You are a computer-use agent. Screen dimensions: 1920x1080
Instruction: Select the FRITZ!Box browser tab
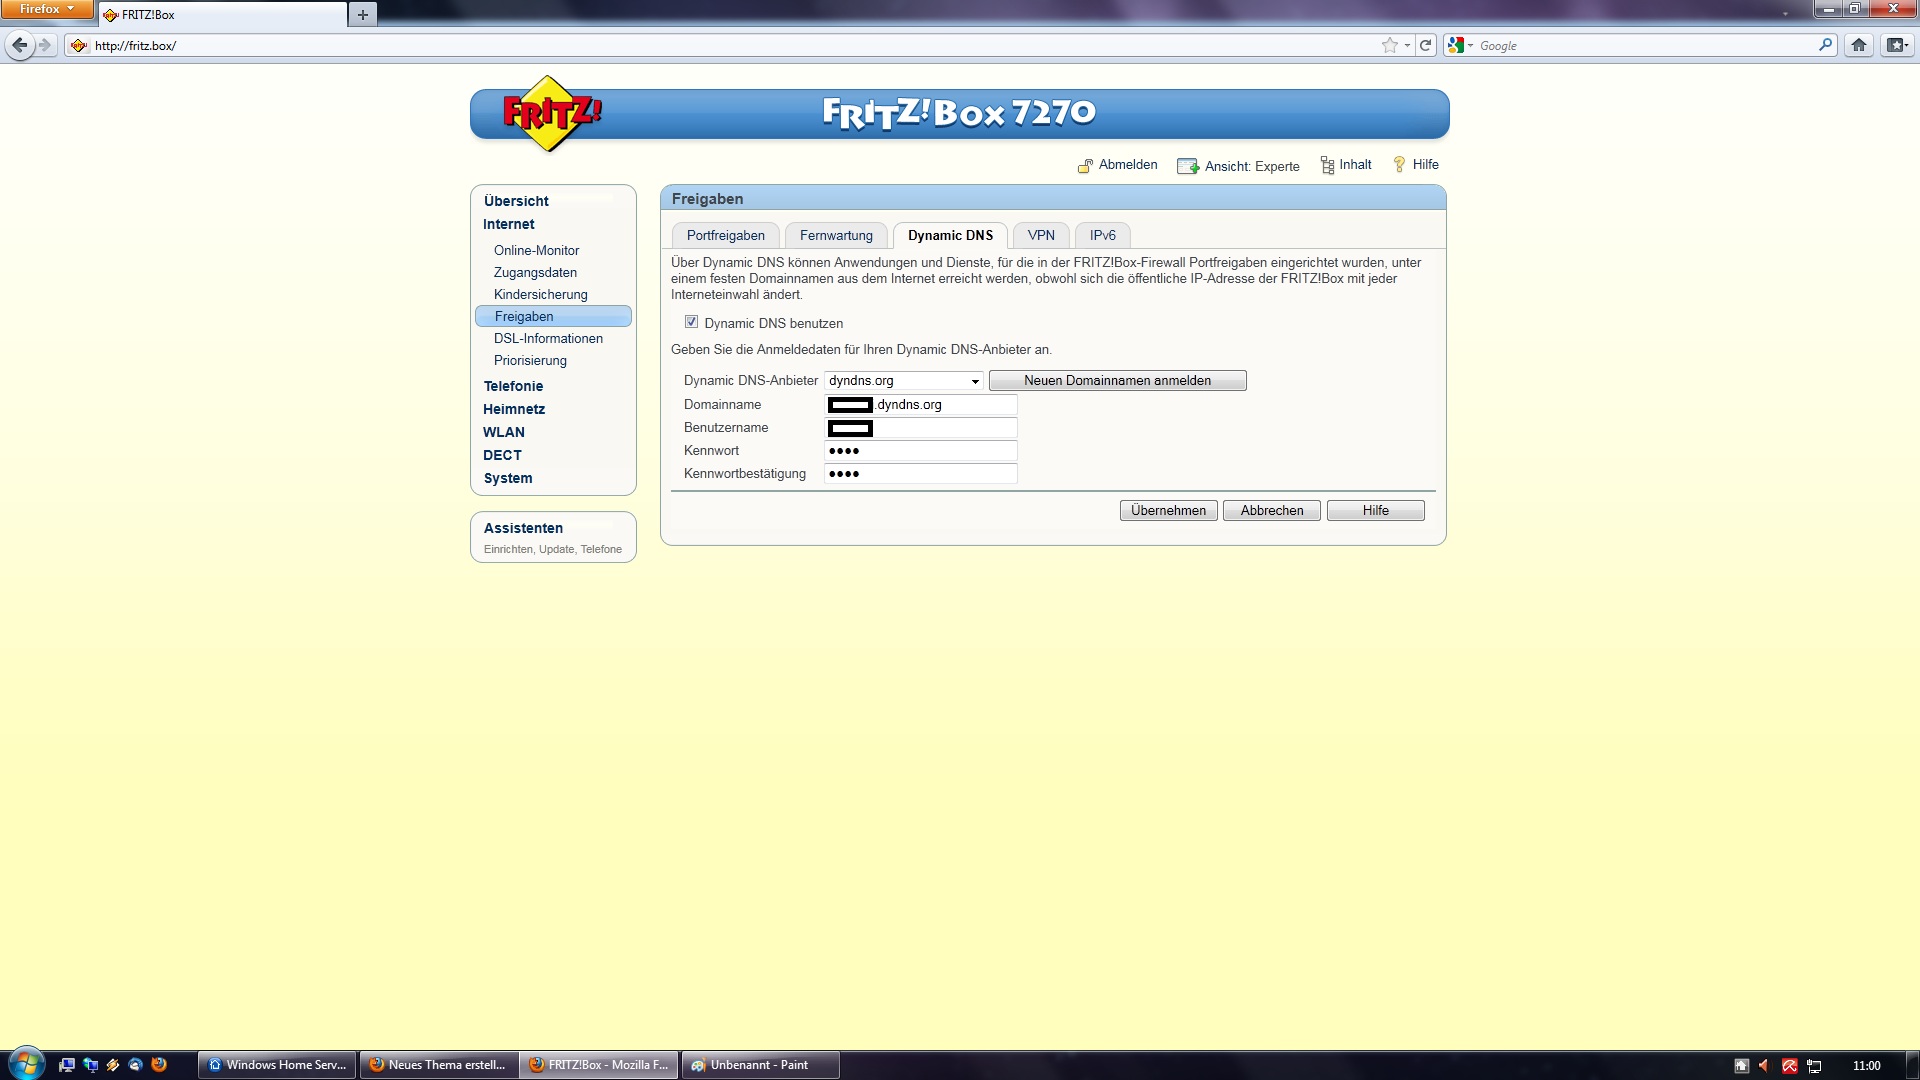(222, 15)
